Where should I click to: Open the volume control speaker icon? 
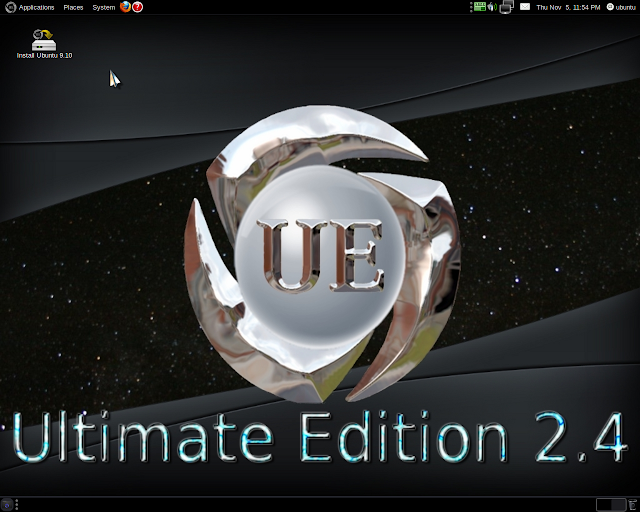click(x=492, y=7)
